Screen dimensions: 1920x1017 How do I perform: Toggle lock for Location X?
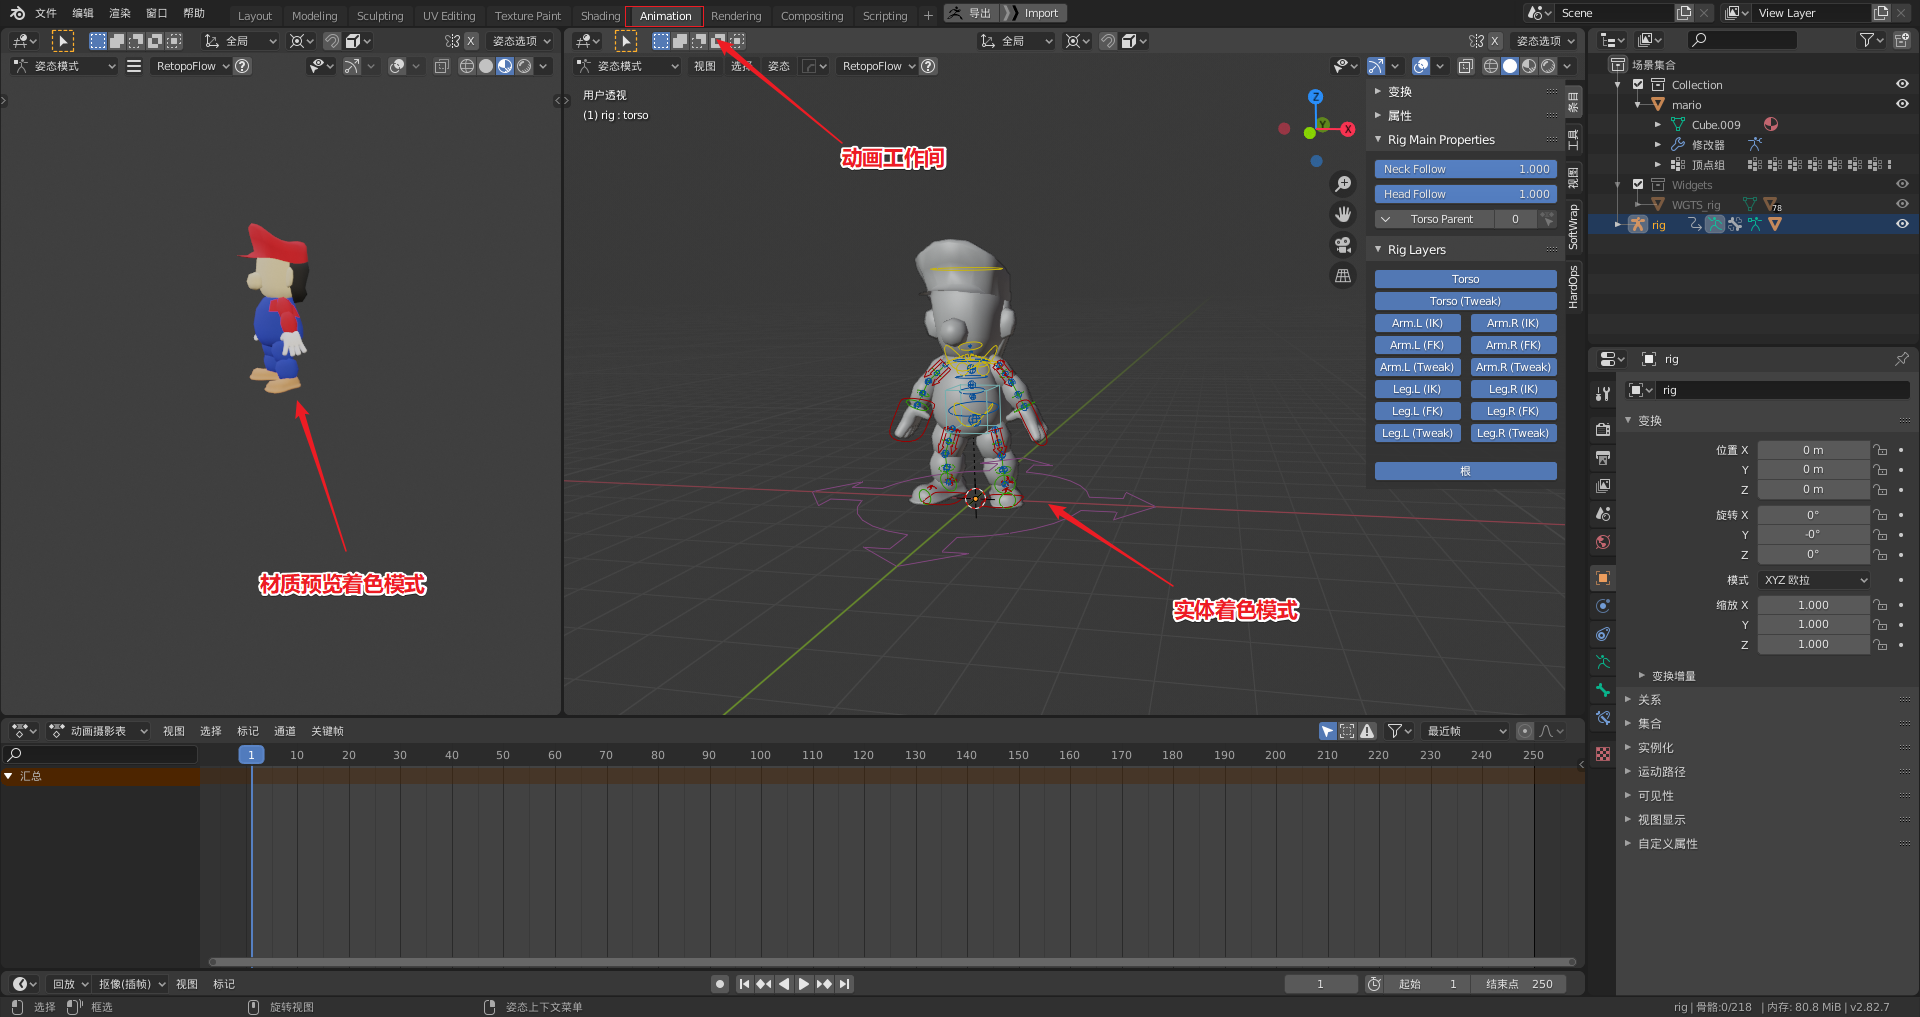[1880, 450]
